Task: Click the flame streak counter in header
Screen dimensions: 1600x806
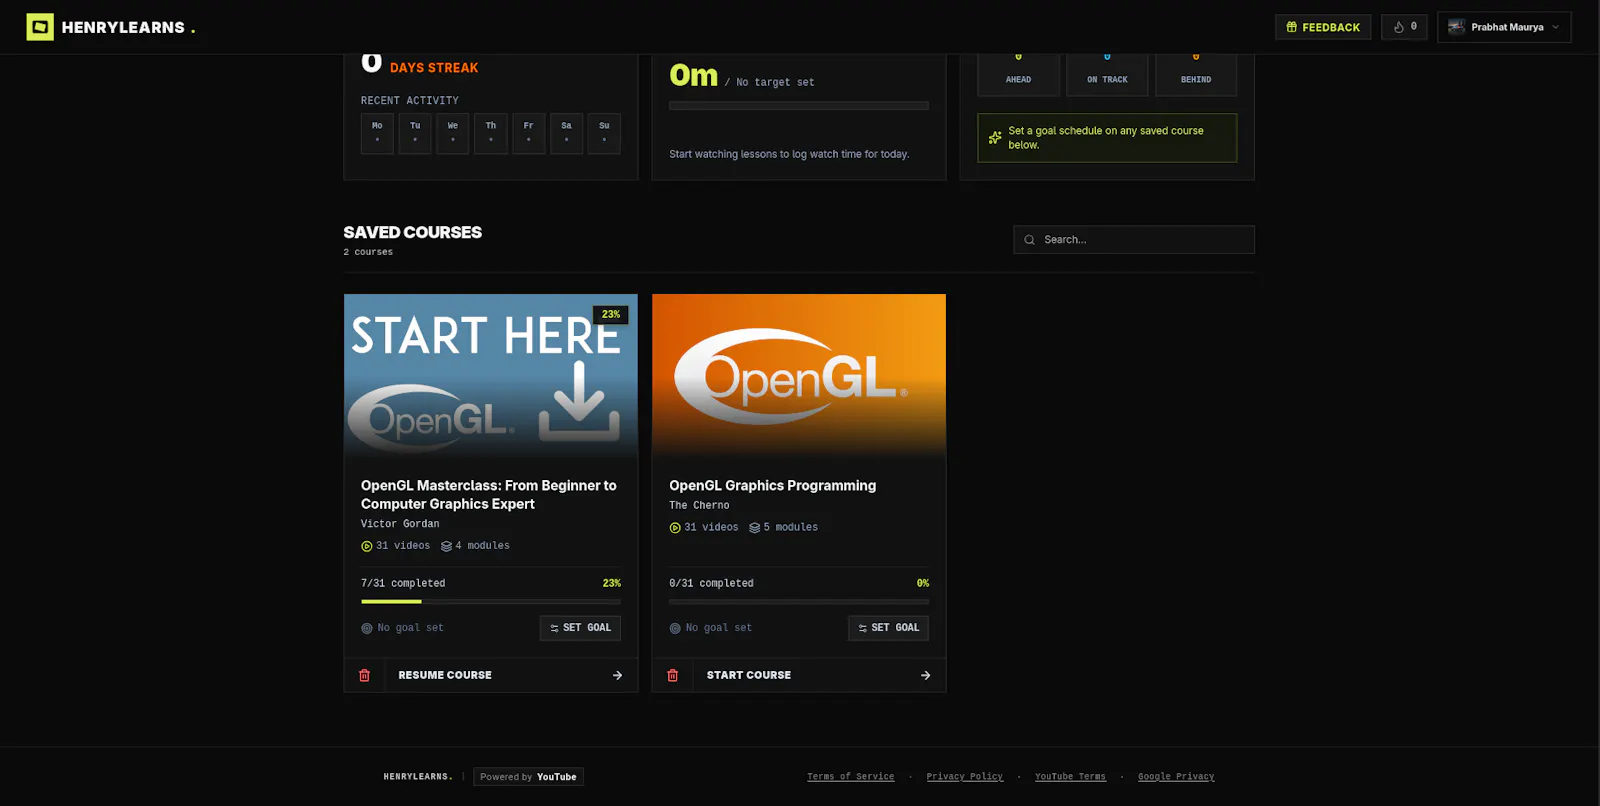Action: point(1404,27)
